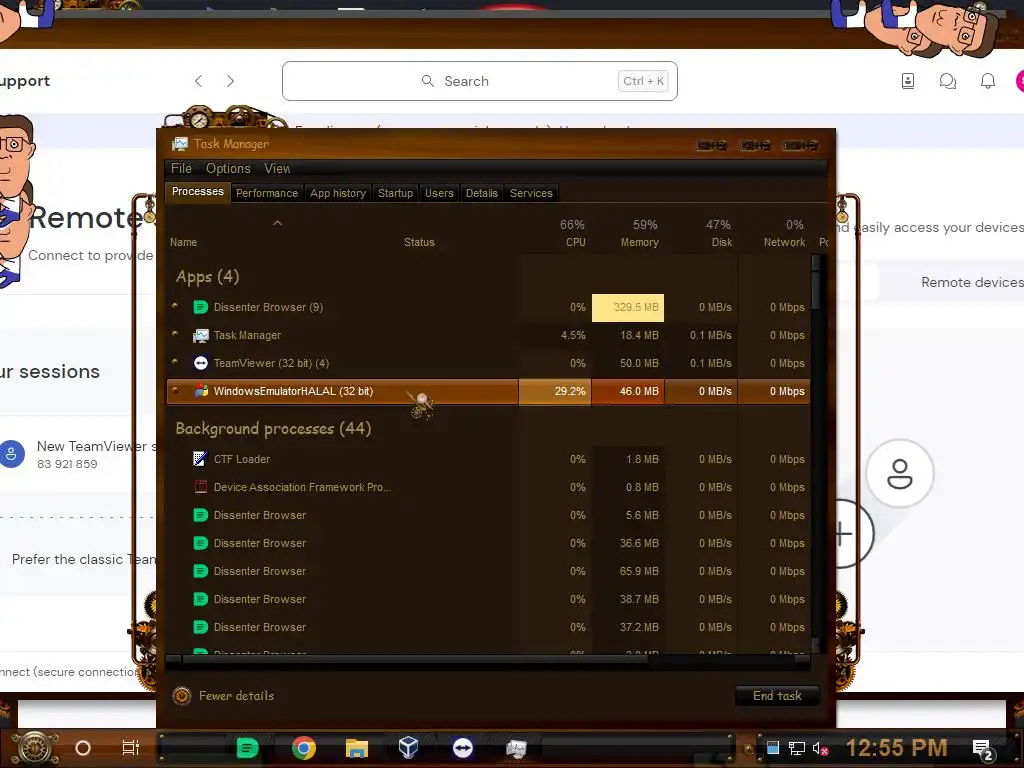Open the File menu
The image size is (1024, 768).
tap(182, 168)
